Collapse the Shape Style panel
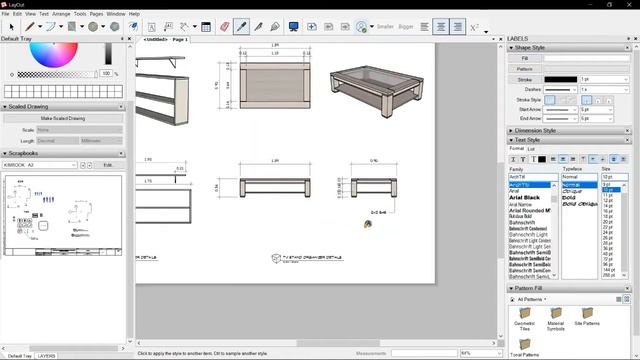 [511, 48]
